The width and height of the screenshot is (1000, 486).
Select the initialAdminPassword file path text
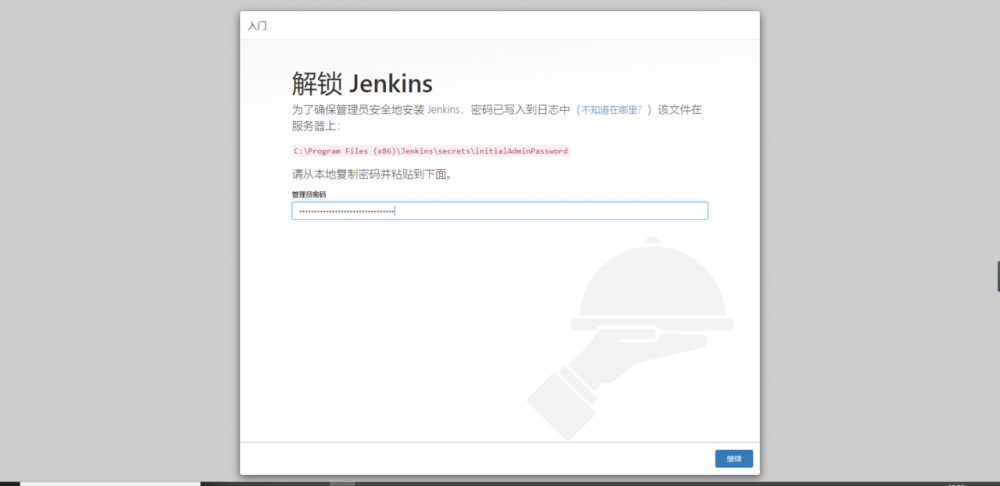click(430, 151)
